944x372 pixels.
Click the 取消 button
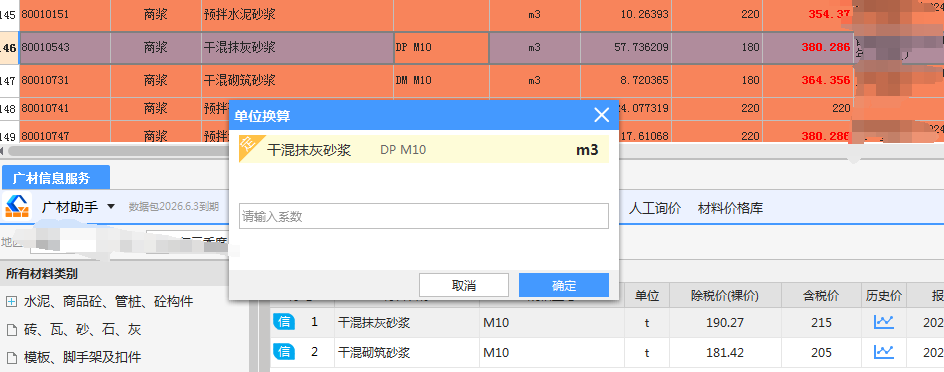(x=464, y=285)
